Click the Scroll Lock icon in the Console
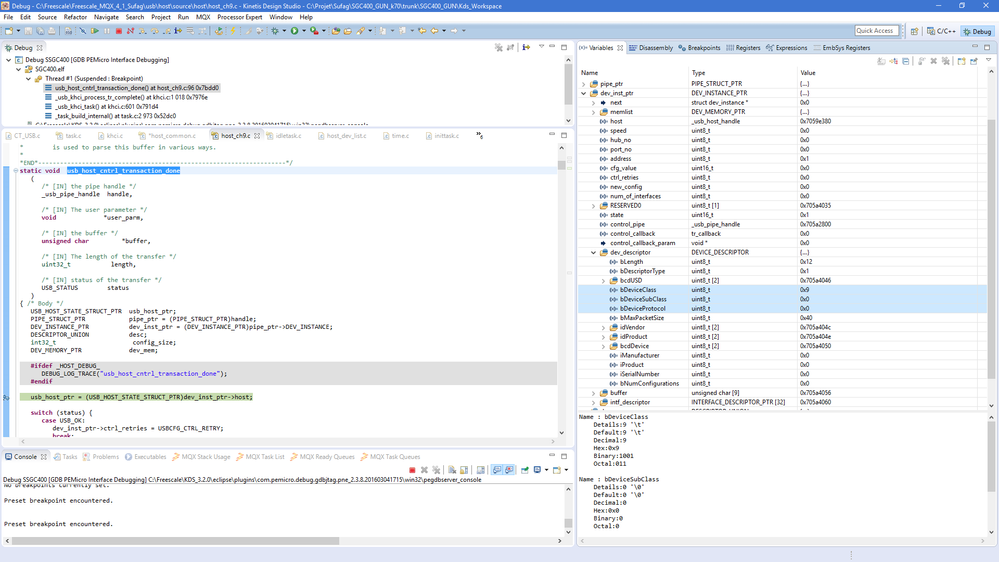The image size is (999, 562). coord(464,470)
